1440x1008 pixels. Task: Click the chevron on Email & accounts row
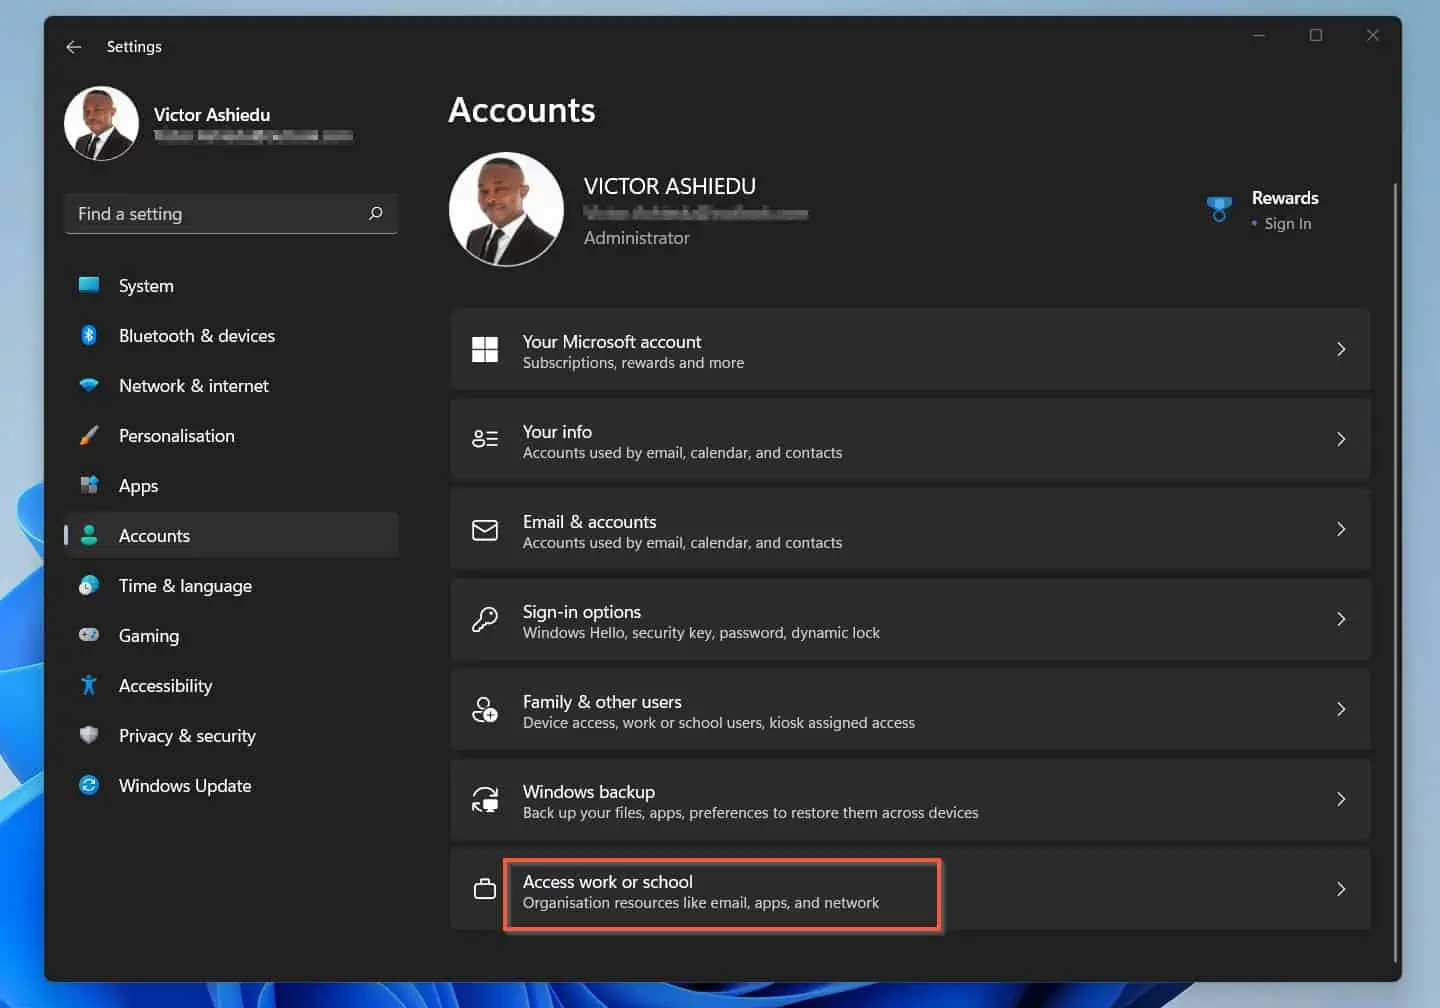[1341, 529]
